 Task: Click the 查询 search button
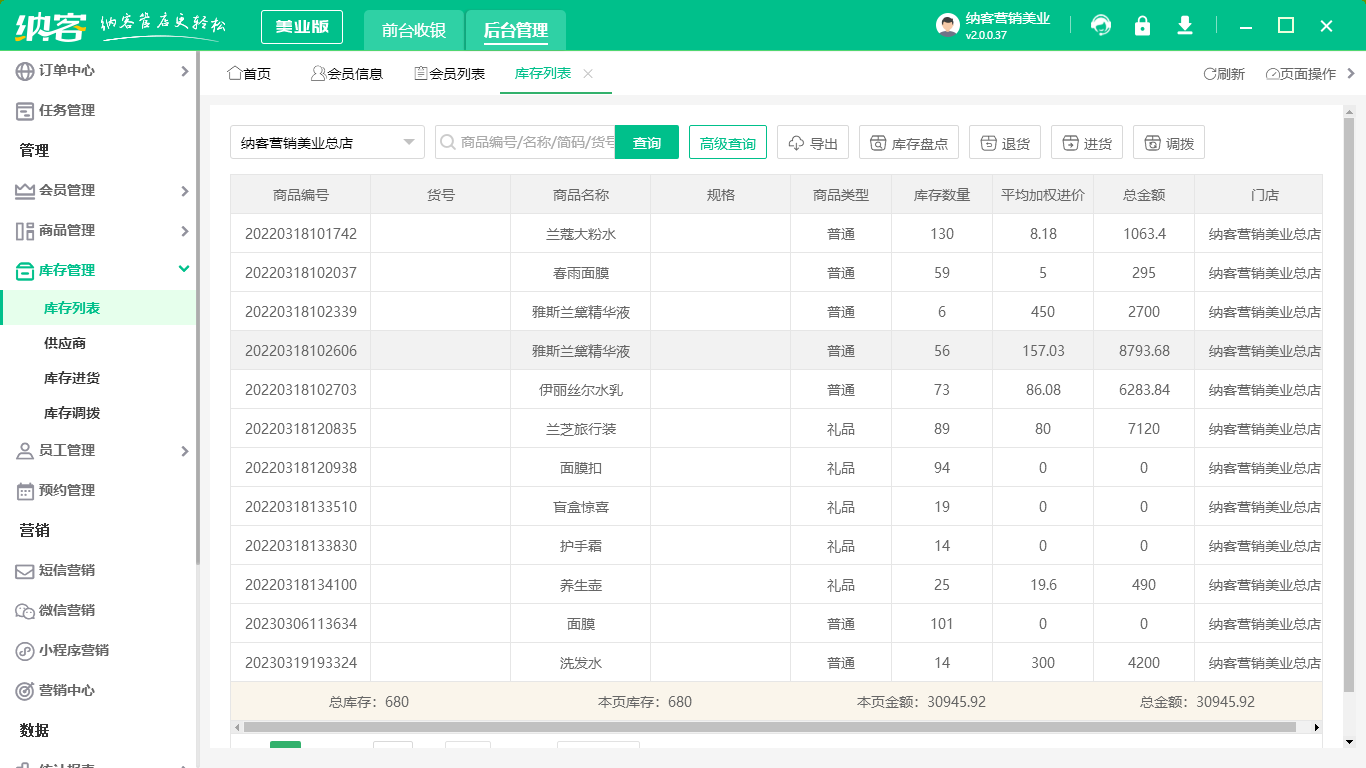coord(646,142)
